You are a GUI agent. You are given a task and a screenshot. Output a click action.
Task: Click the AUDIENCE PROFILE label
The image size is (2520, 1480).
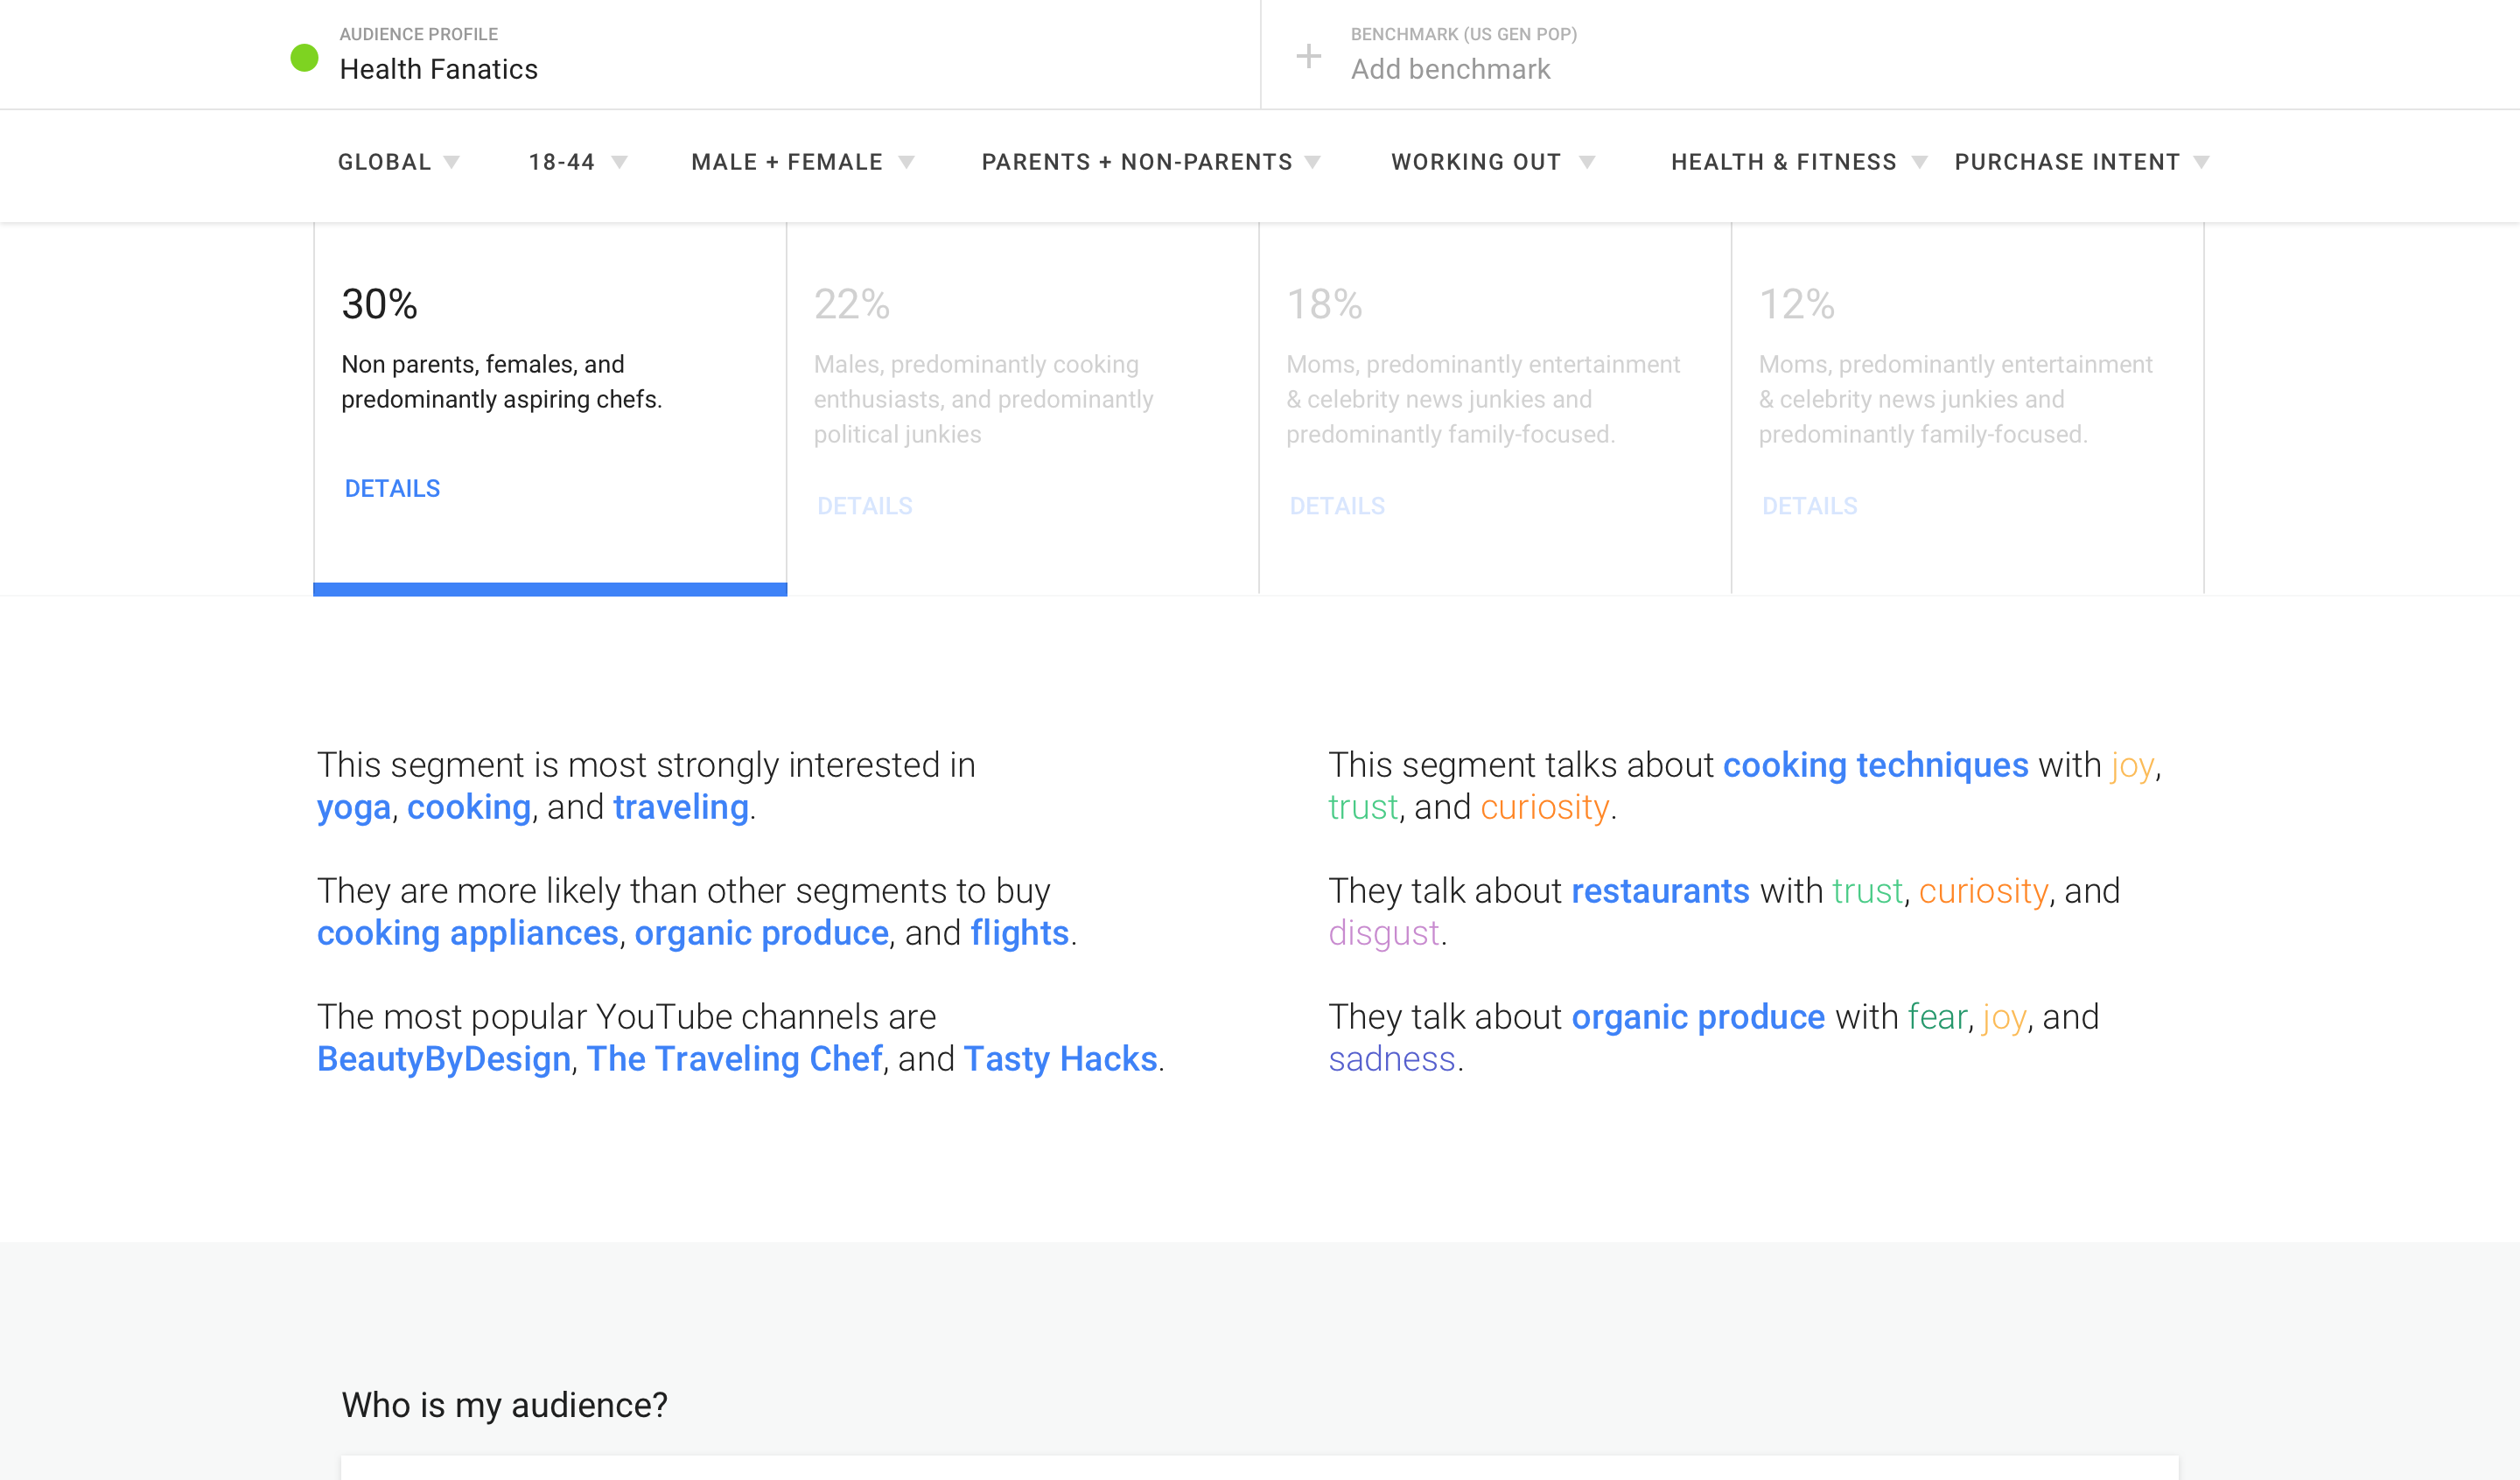tap(418, 34)
